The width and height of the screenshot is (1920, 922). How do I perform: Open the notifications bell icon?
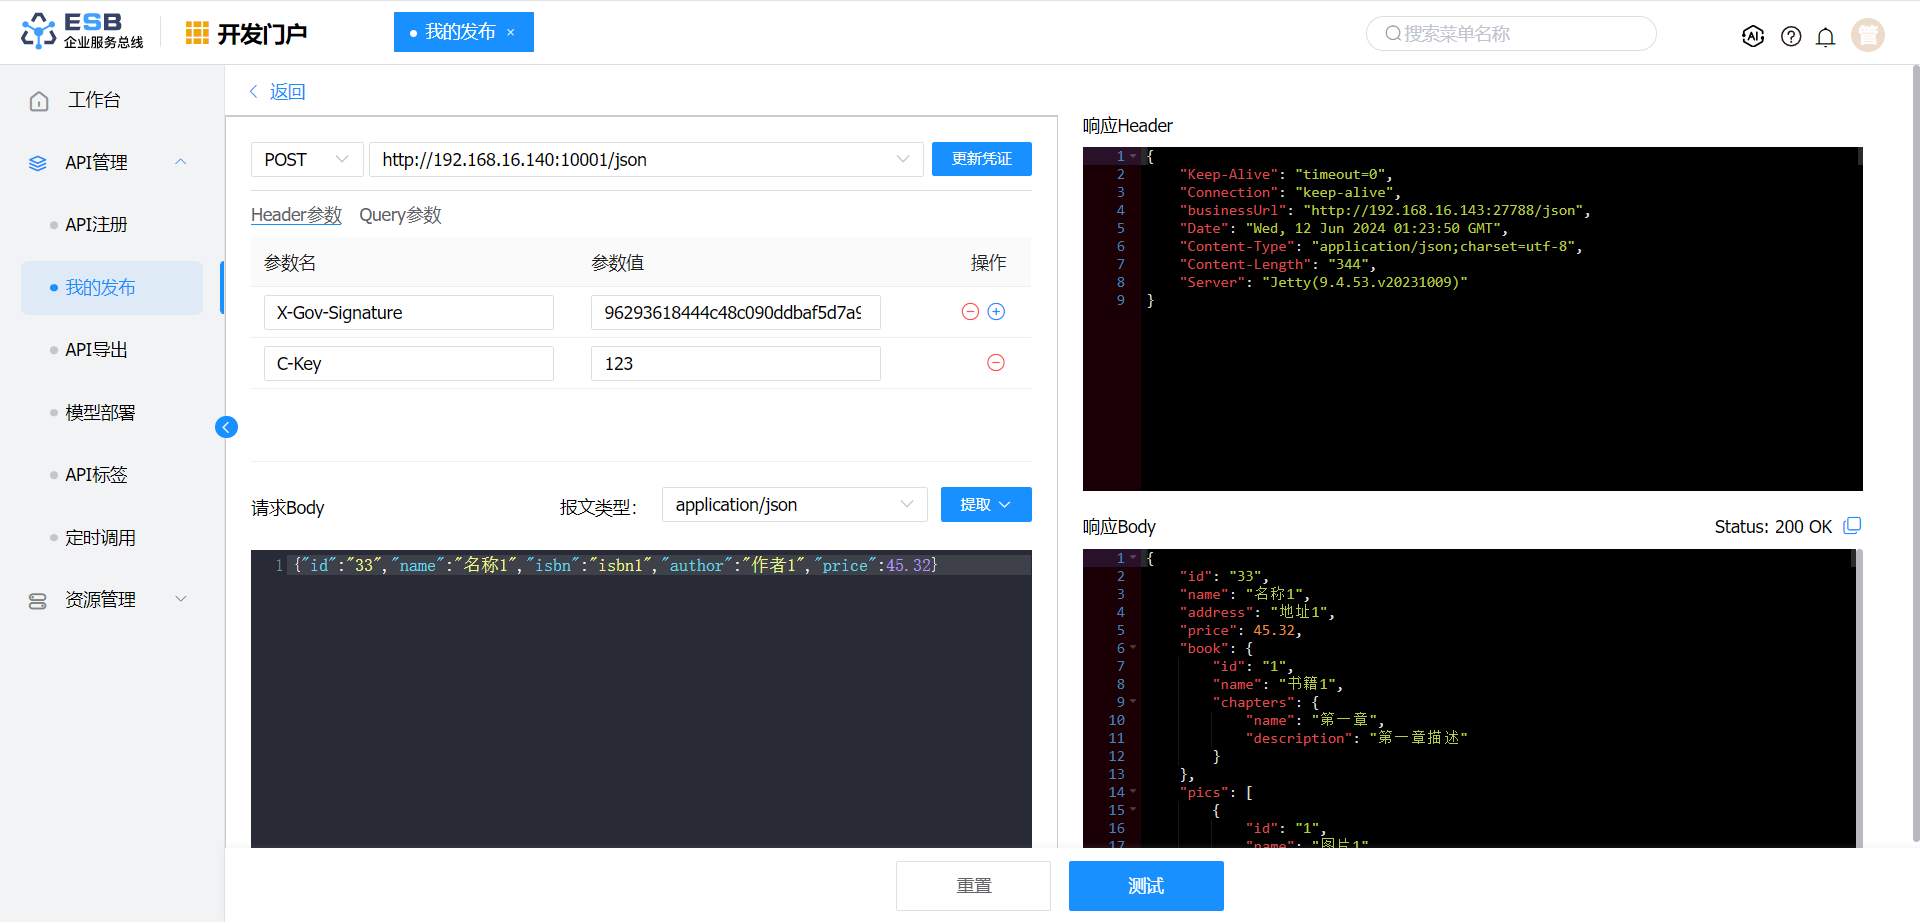pyautogui.click(x=1825, y=37)
